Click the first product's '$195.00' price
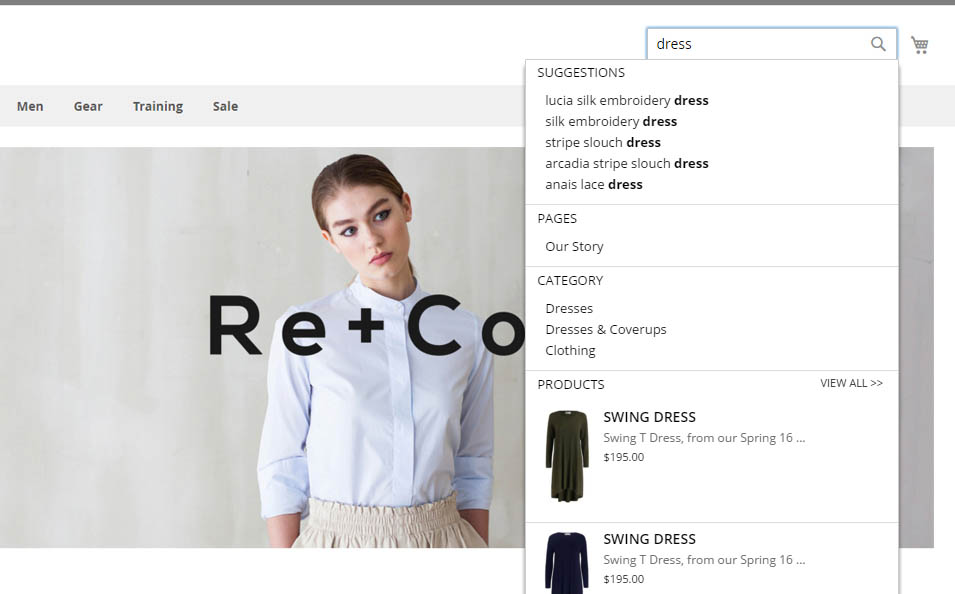Viewport: 955px width, 594px height. (x=623, y=457)
